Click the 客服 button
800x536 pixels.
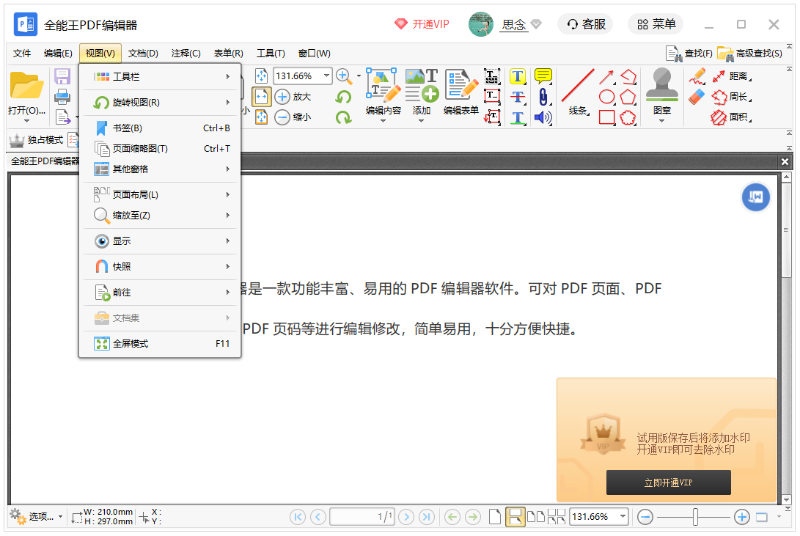(x=586, y=24)
